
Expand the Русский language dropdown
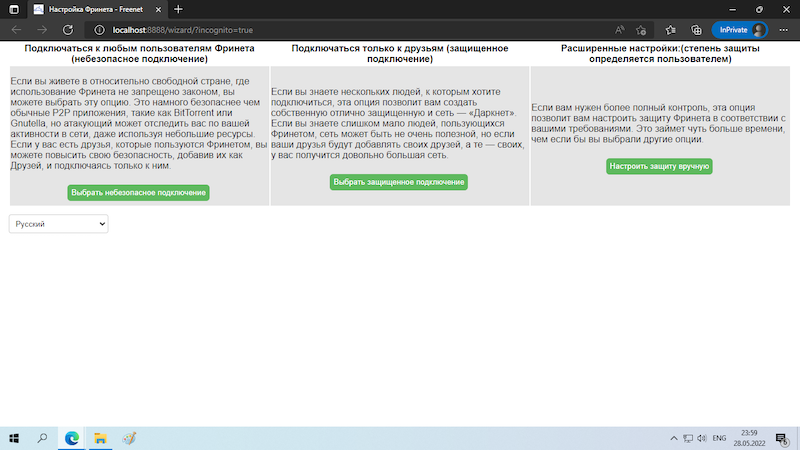[x=59, y=224]
